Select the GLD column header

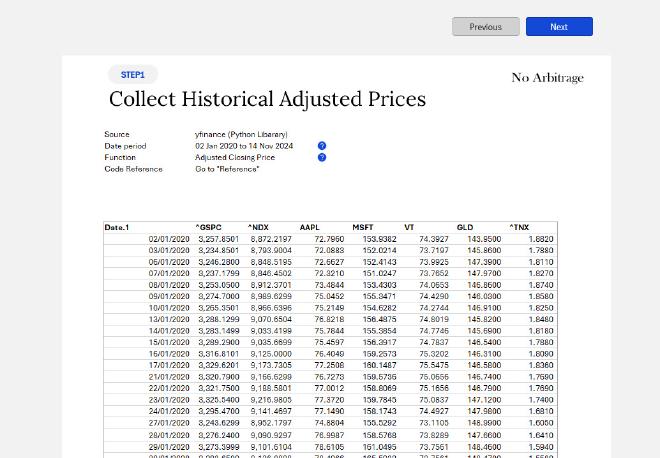(465, 228)
